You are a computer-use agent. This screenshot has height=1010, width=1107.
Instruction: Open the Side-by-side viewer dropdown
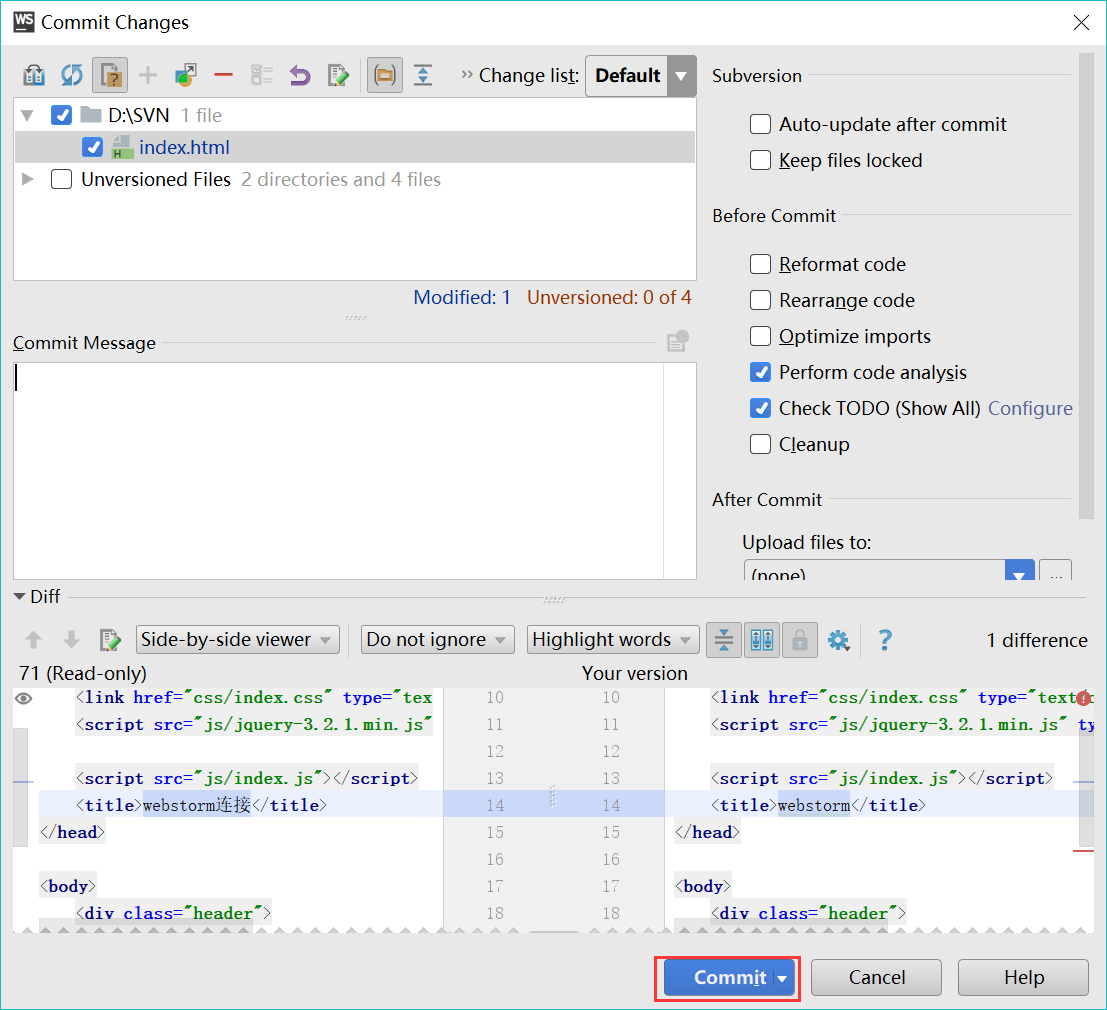coord(238,639)
